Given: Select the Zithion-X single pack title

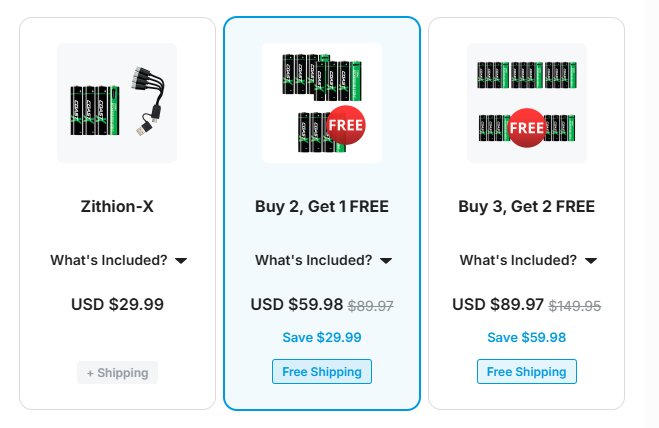Looking at the screenshot, I should pyautogui.click(x=117, y=208).
